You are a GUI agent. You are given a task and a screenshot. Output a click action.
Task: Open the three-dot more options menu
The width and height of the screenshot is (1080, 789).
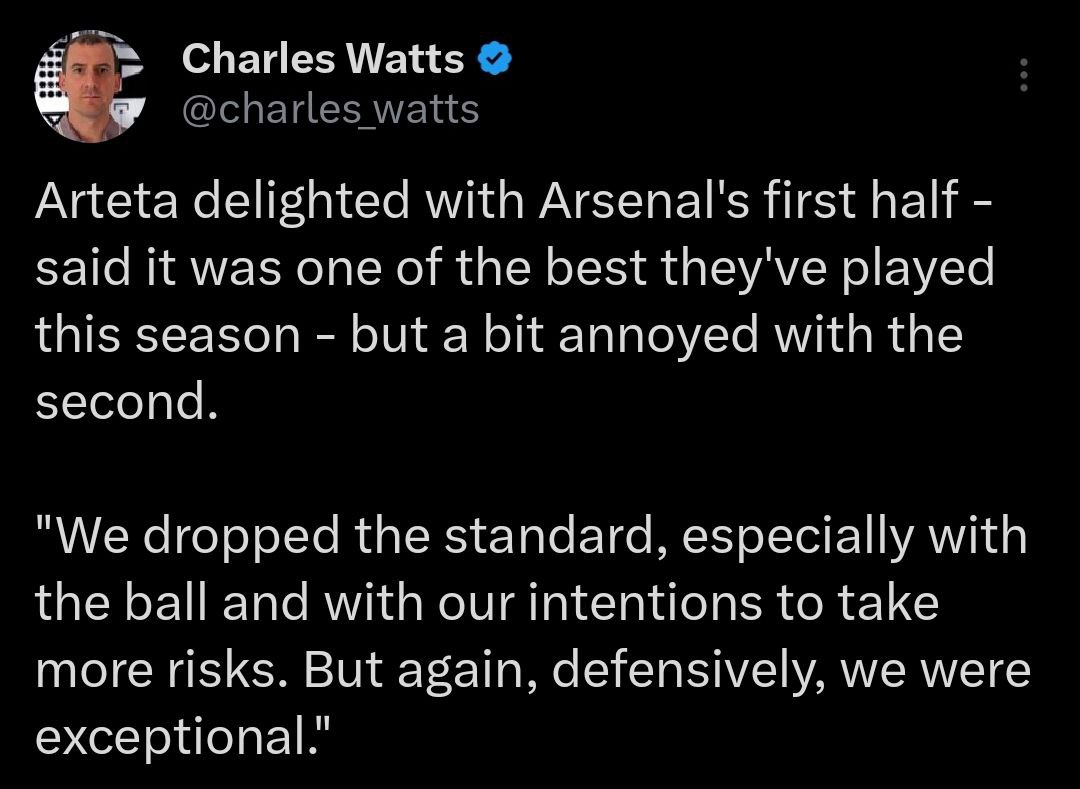pos(1022,74)
